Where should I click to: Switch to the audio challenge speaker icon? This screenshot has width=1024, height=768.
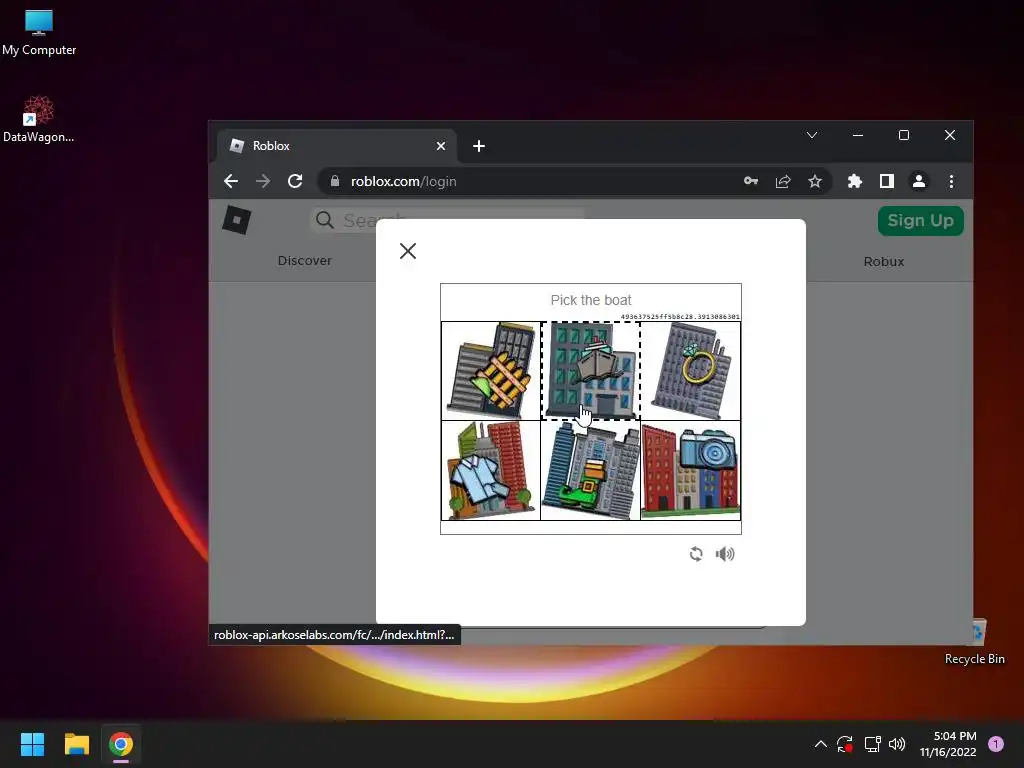pyautogui.click(x=725, y=554)
